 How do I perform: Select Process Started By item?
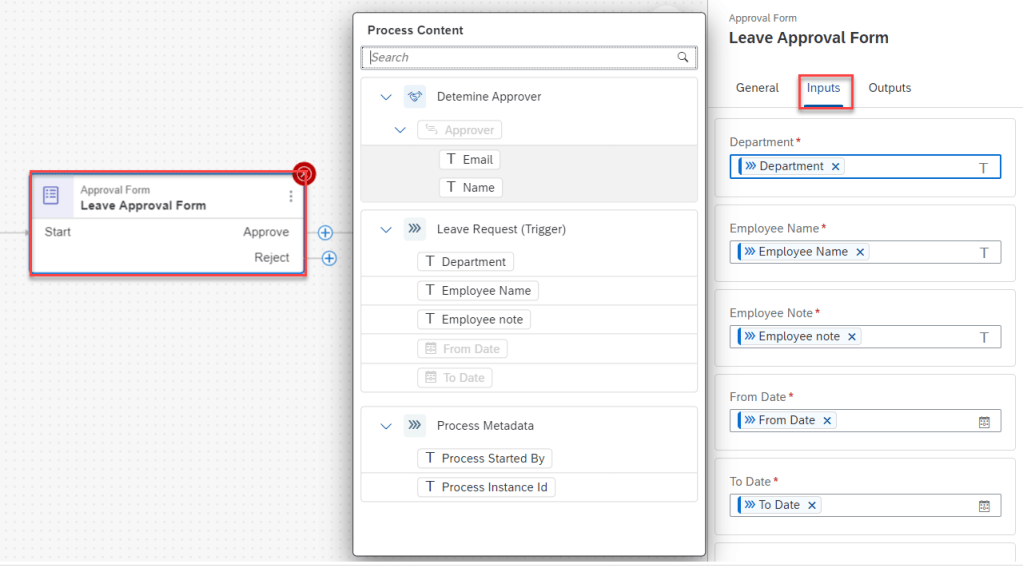484,458
